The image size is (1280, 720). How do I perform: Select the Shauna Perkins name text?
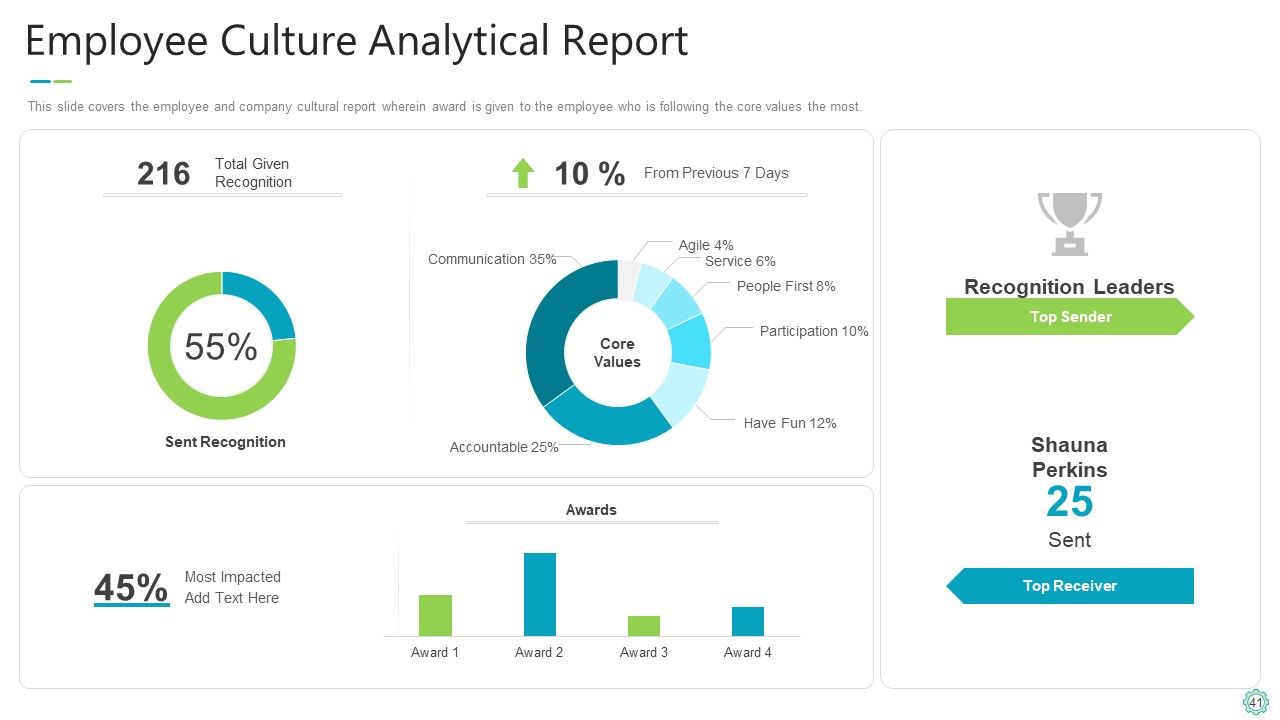pyautogui.click(x=1069, y=457)
